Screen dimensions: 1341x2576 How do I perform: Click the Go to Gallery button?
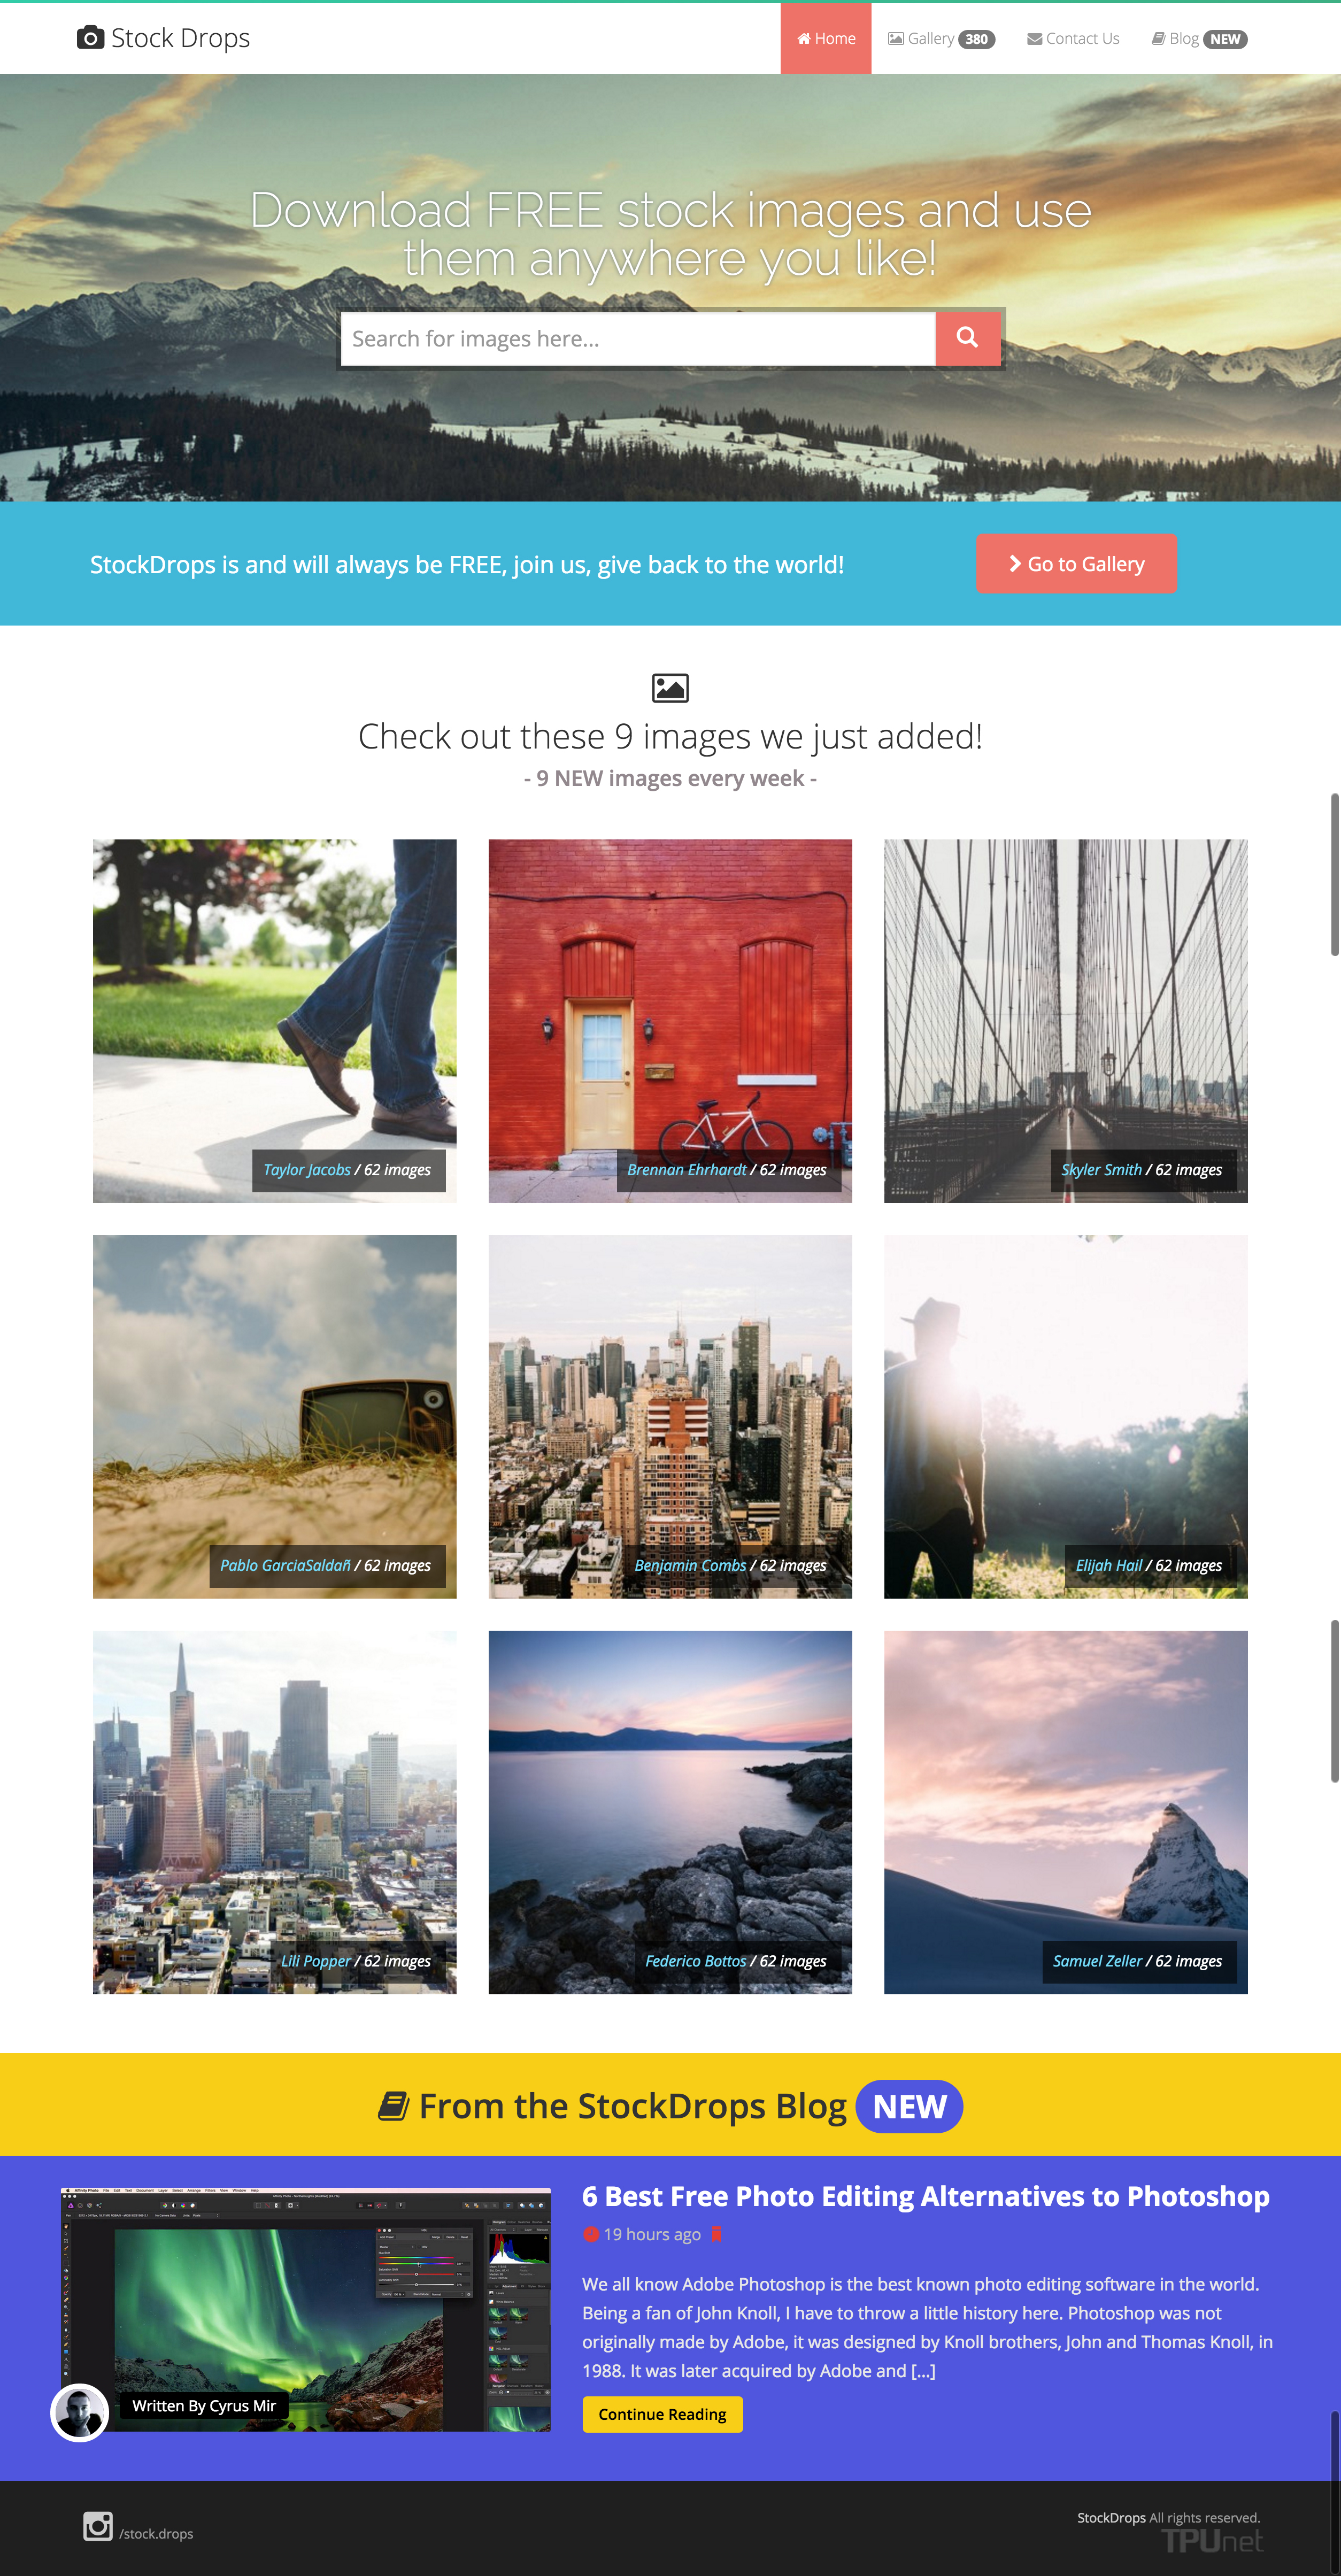[x=1076, y=564]
